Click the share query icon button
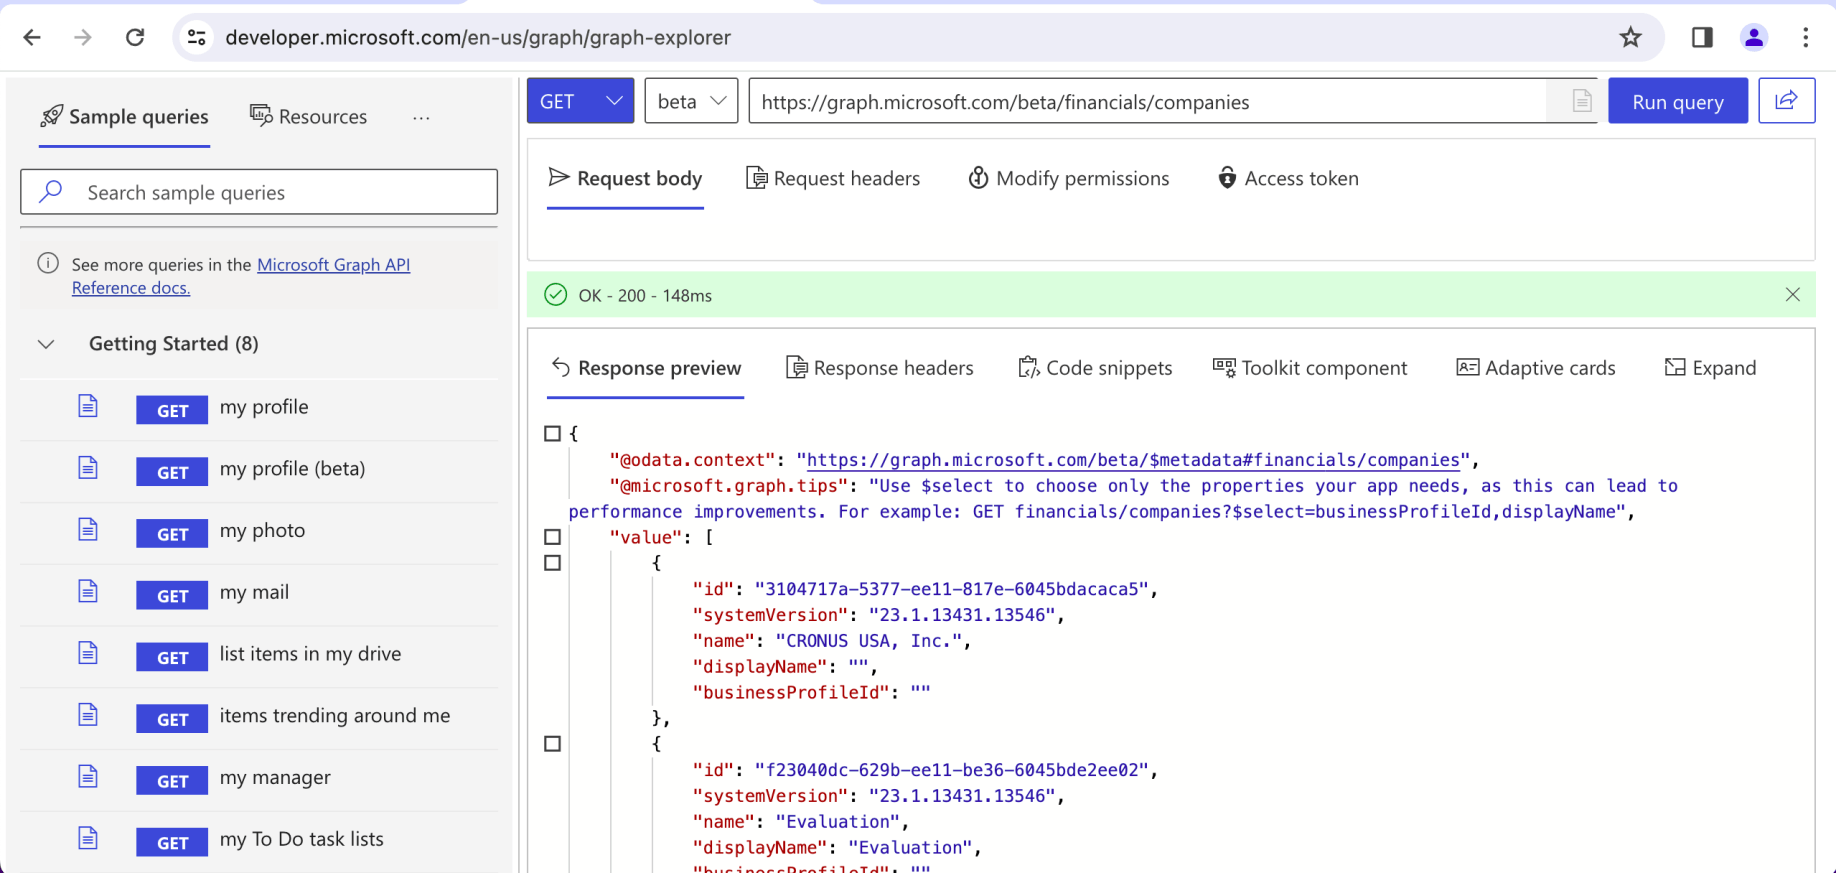Image resolution: width=1836 pixels, height=873 pixels. [1786, 101]
